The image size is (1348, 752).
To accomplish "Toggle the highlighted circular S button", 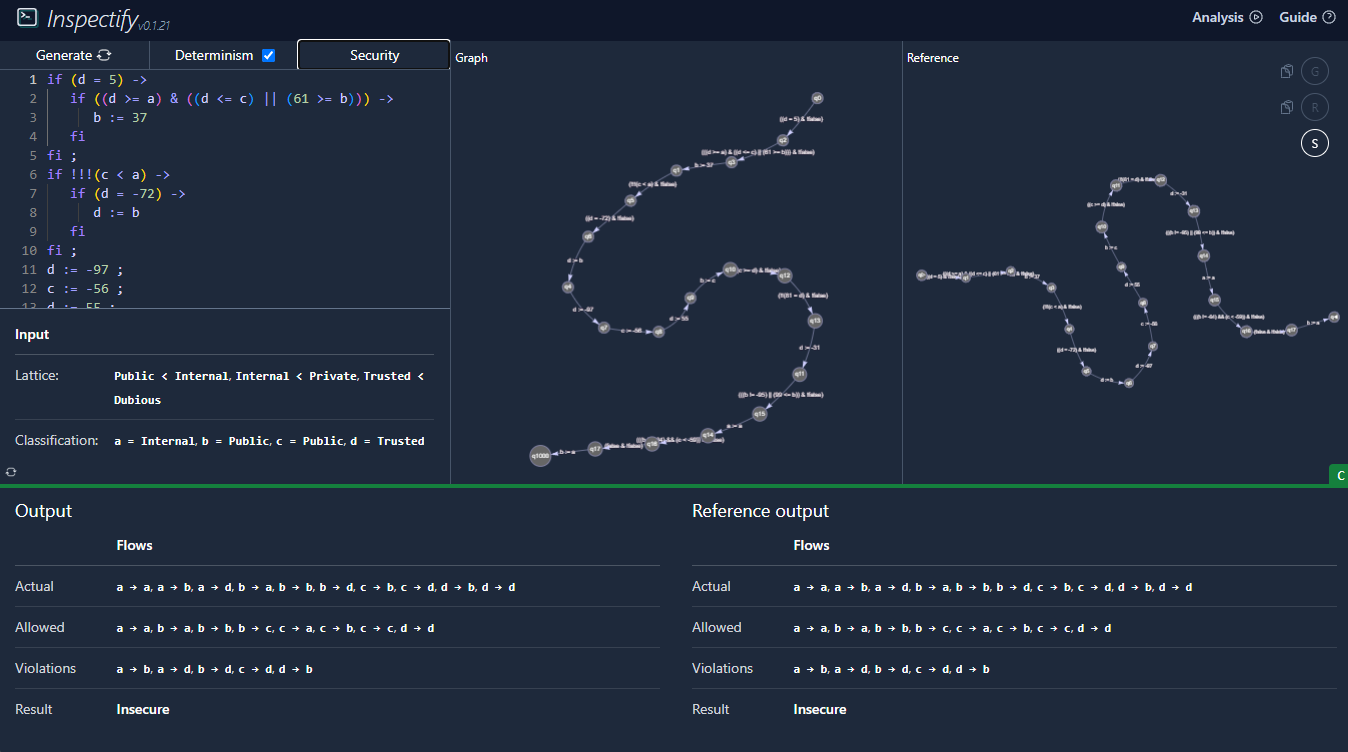I will [x=1315, y=144].
